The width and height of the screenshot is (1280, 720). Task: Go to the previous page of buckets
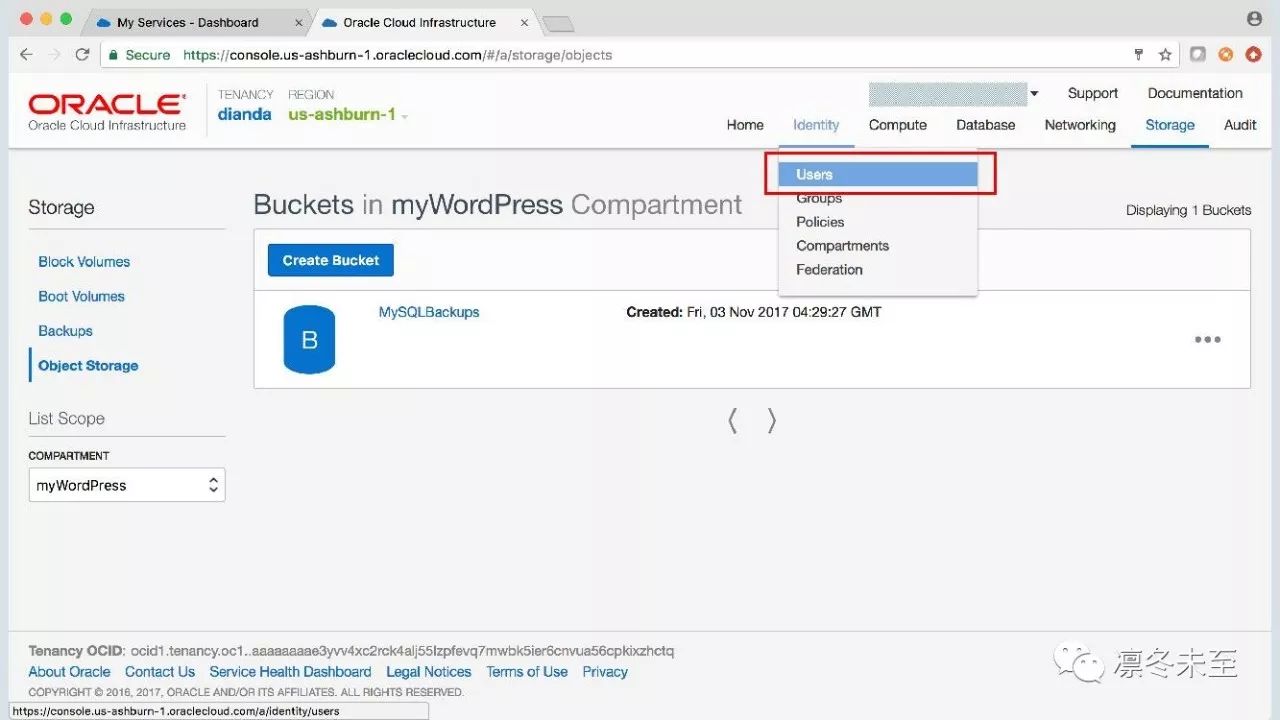click(x=733, y=421)
